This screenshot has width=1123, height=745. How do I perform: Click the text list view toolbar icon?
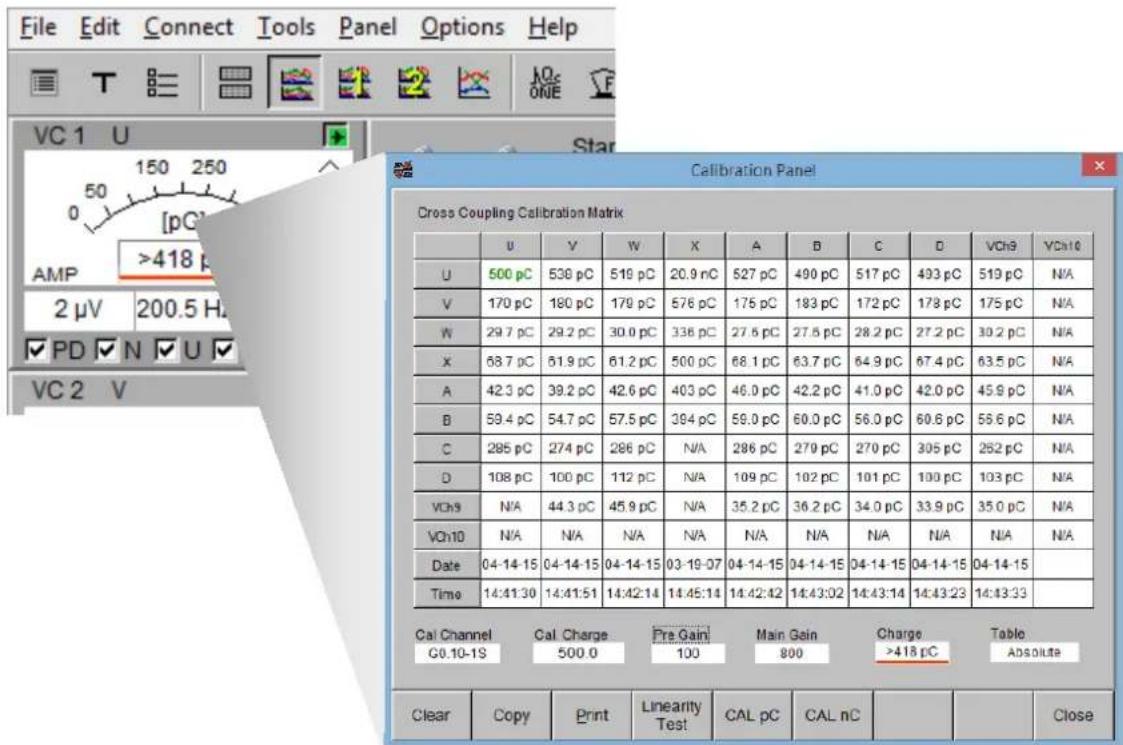click(44, 83)
